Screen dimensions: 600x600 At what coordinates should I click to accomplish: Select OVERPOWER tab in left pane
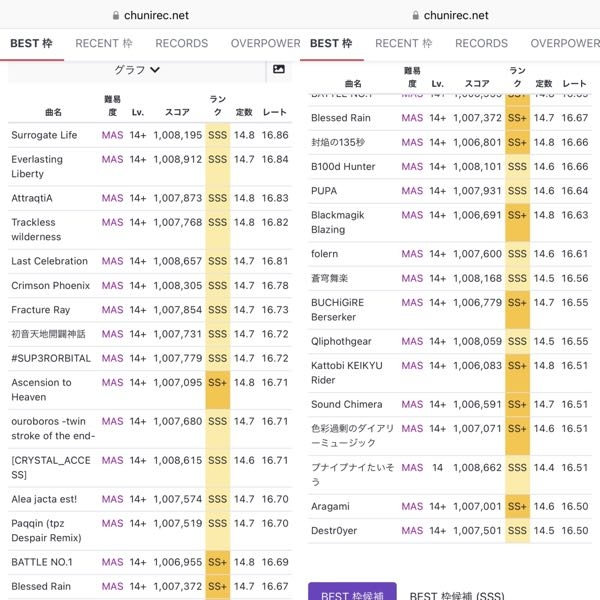coord(265,44)
